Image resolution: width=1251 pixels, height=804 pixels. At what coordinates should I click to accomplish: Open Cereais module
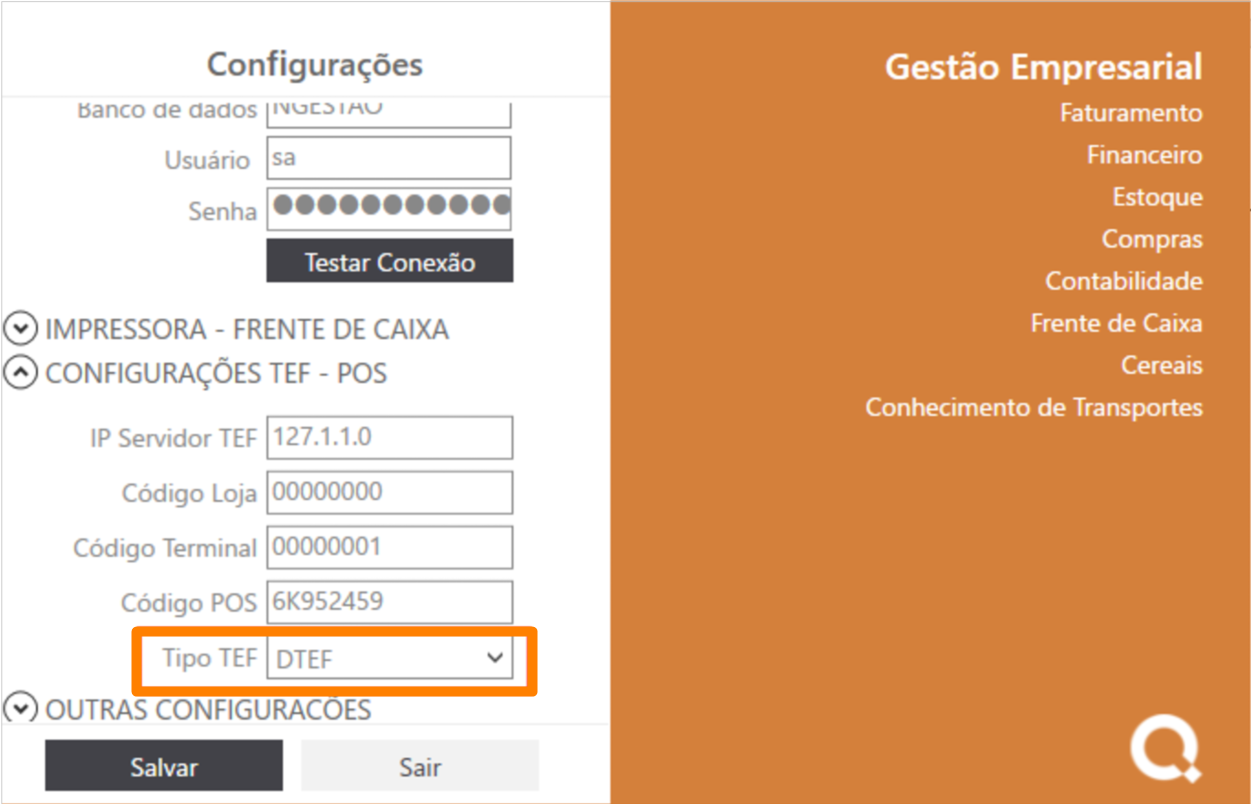point(1161,365)
